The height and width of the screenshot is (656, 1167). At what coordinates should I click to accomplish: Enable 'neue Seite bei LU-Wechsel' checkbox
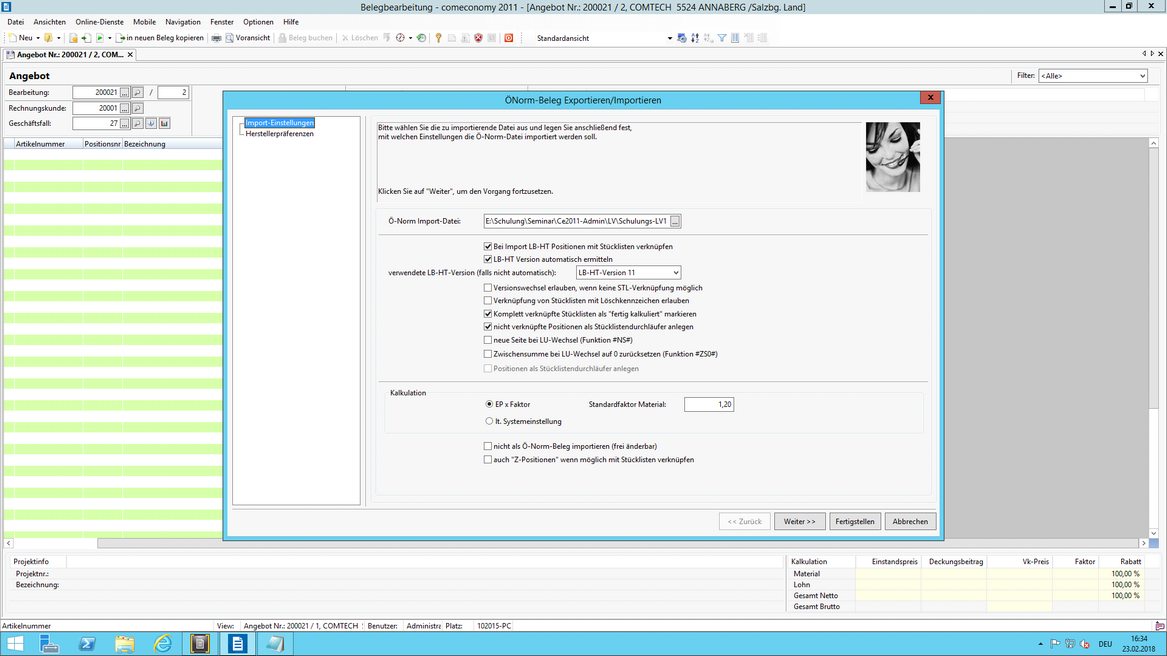pyautogui.click(x=488, y=340)
